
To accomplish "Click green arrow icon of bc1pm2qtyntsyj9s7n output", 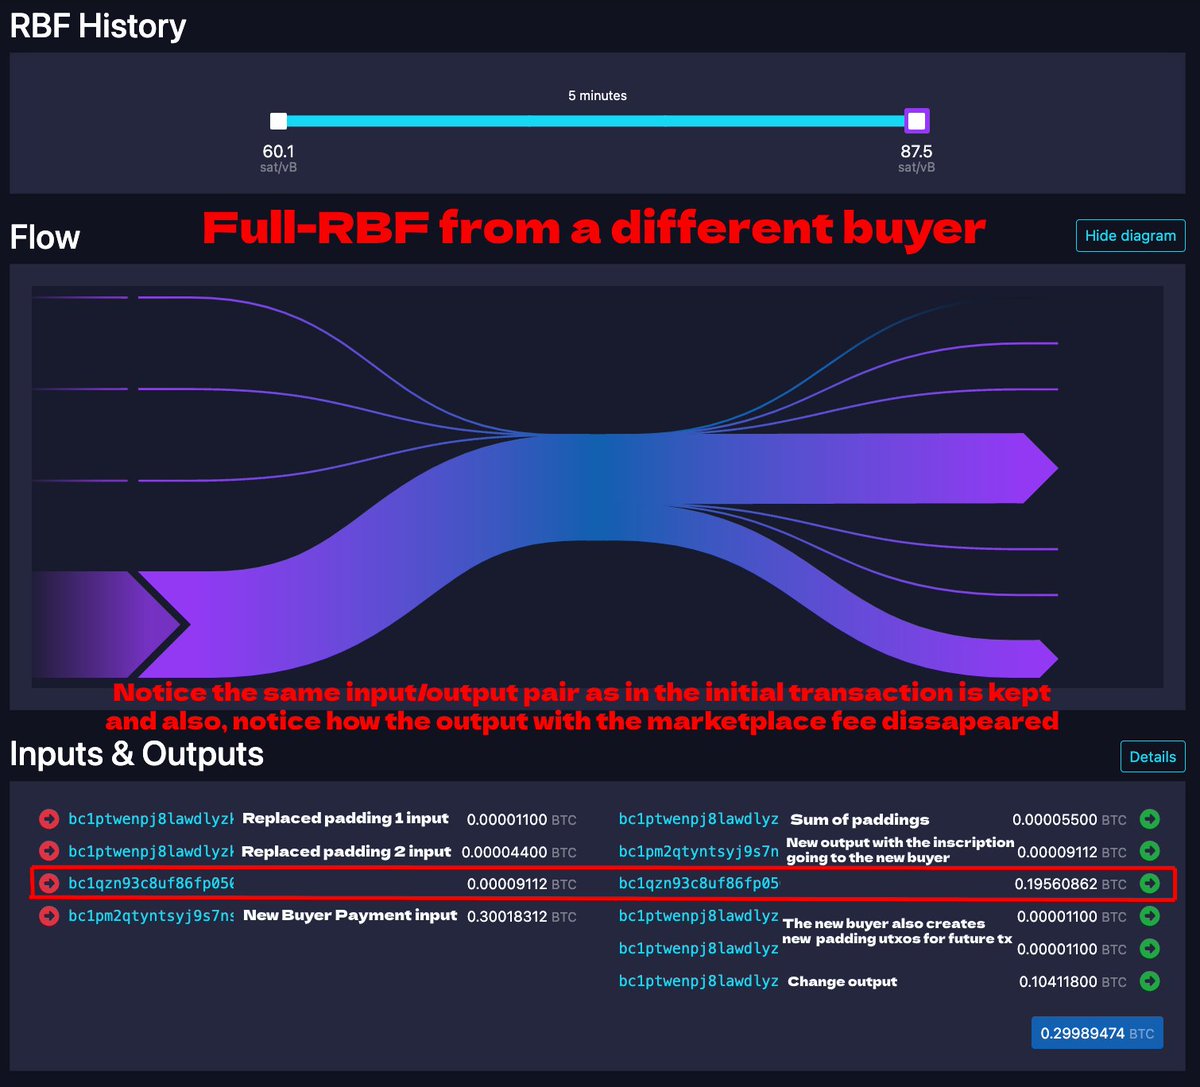I will coord(1150,852).
